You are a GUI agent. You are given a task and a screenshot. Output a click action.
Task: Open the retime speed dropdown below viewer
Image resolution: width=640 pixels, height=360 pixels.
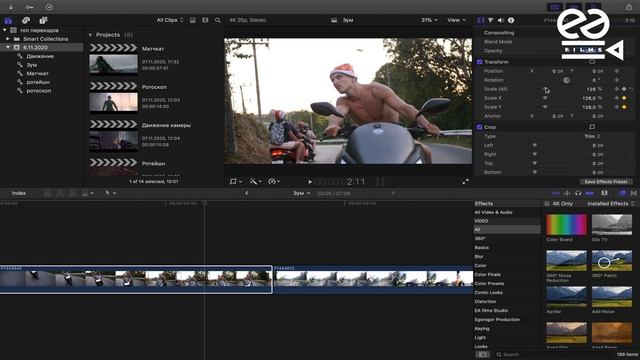273,182
